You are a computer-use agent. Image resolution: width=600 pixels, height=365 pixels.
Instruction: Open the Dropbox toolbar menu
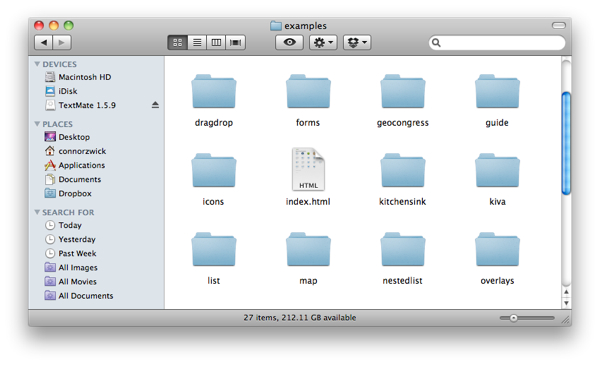[x=357, y=42]
